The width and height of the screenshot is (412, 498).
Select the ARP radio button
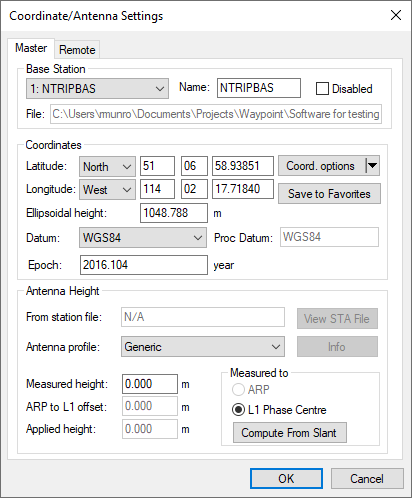tap(238, 389)
